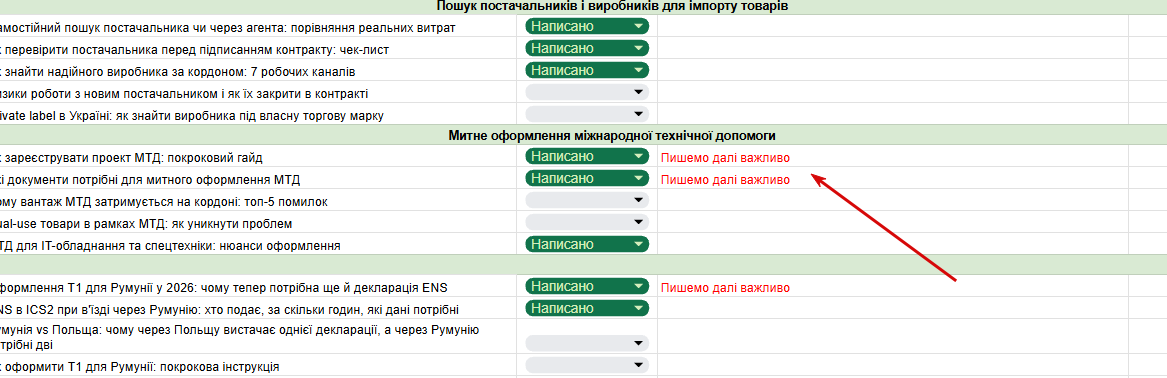Open status dropdown for 'декларація ENS' row

586,287
